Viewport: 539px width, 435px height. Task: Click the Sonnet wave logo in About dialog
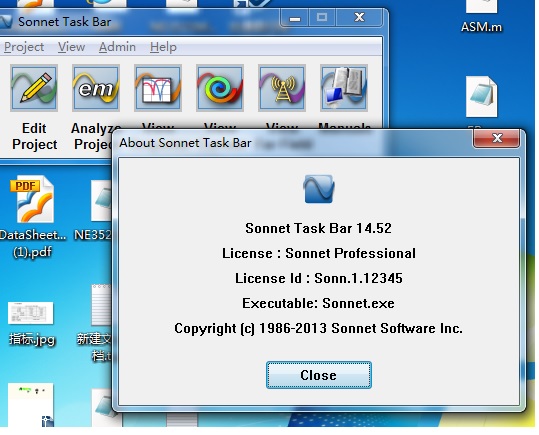coord(319,189)
